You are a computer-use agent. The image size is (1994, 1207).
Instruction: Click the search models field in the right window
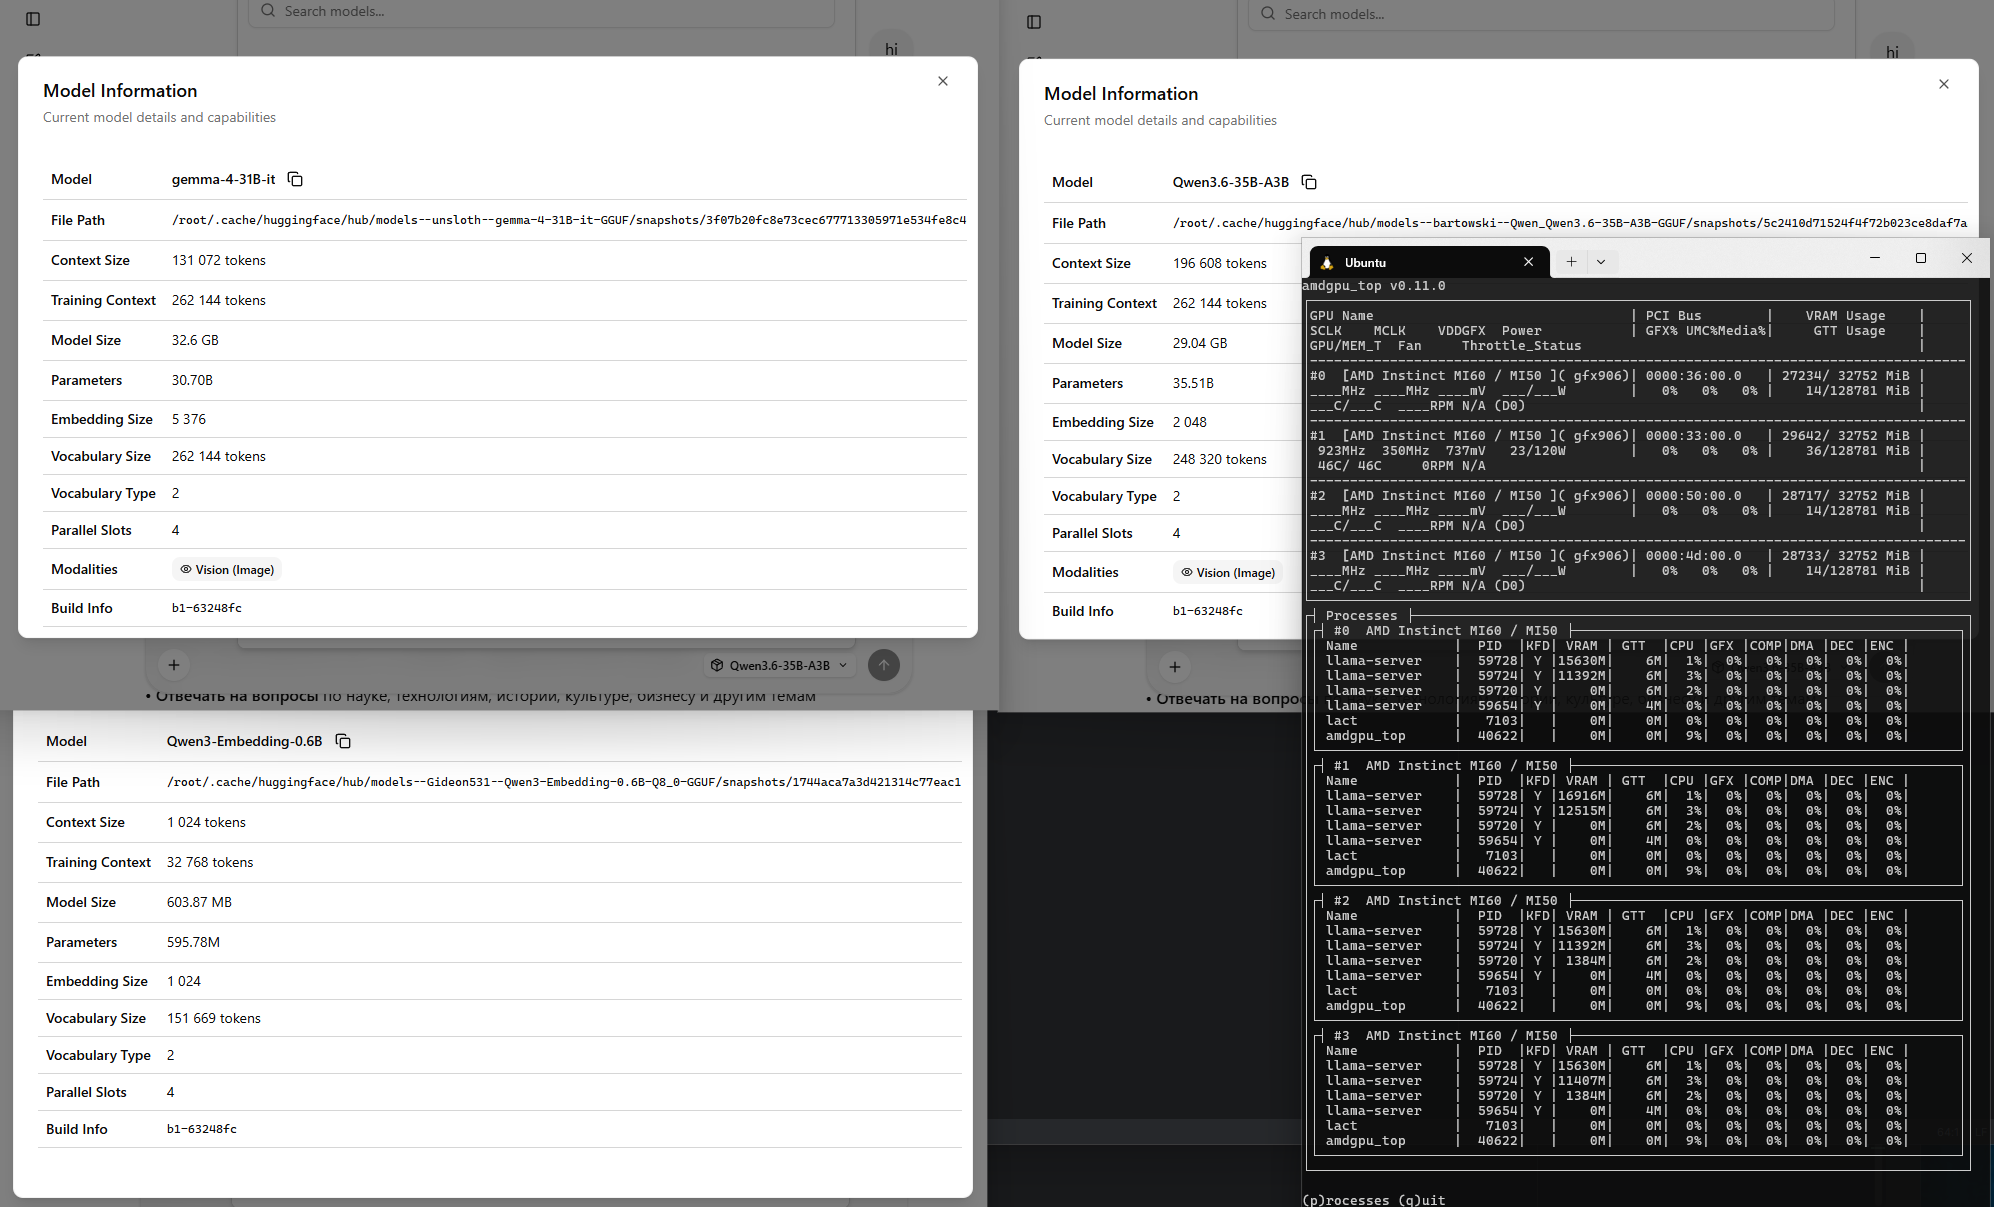point(1541,14)
